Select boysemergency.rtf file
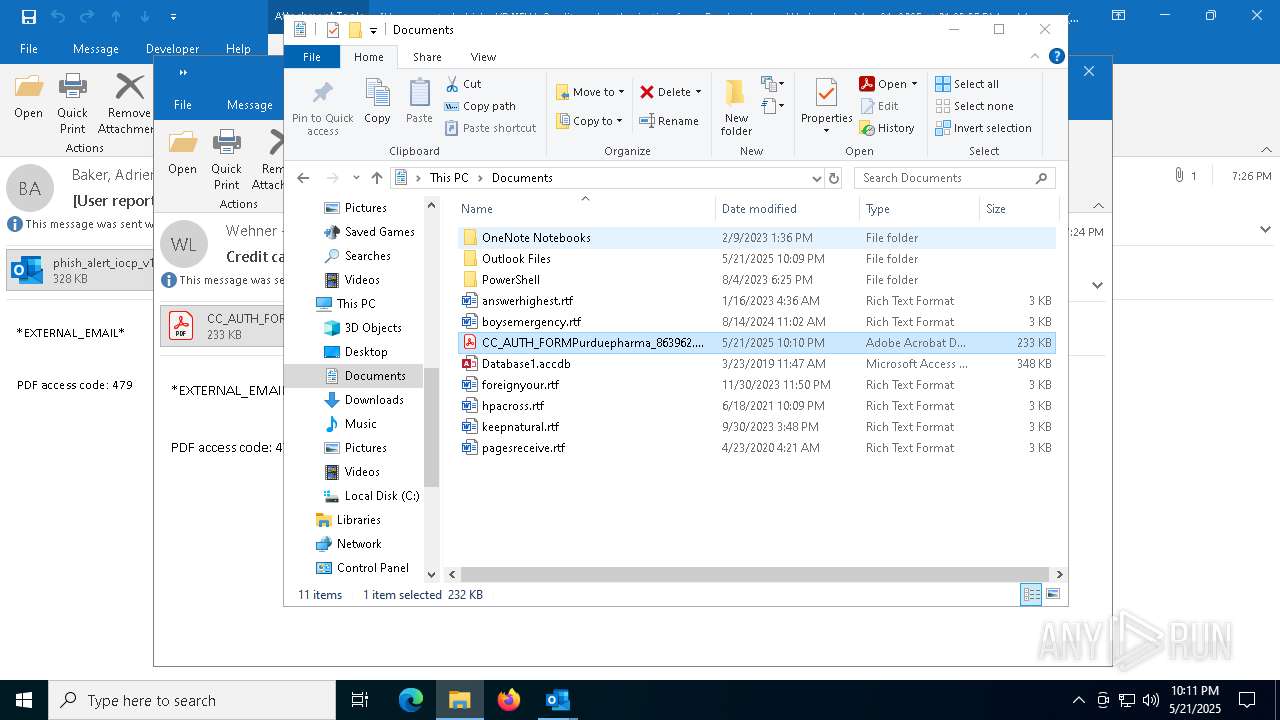Image resolution: width=1280 pixels, height=720 pixels. pos(756,322)
